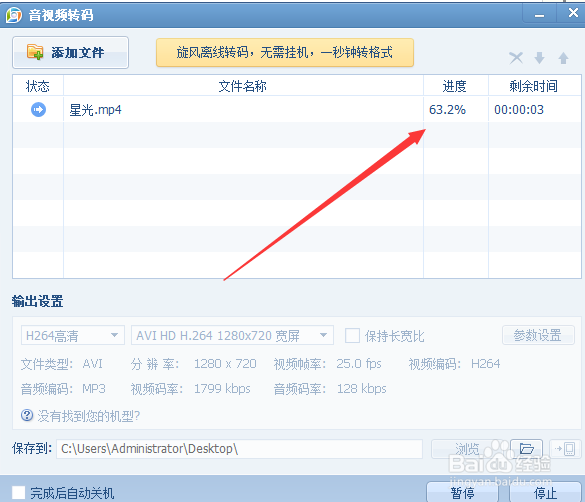Click the 文件类型: AVI label
585x502 pixels.
click(x=62, y=364)
